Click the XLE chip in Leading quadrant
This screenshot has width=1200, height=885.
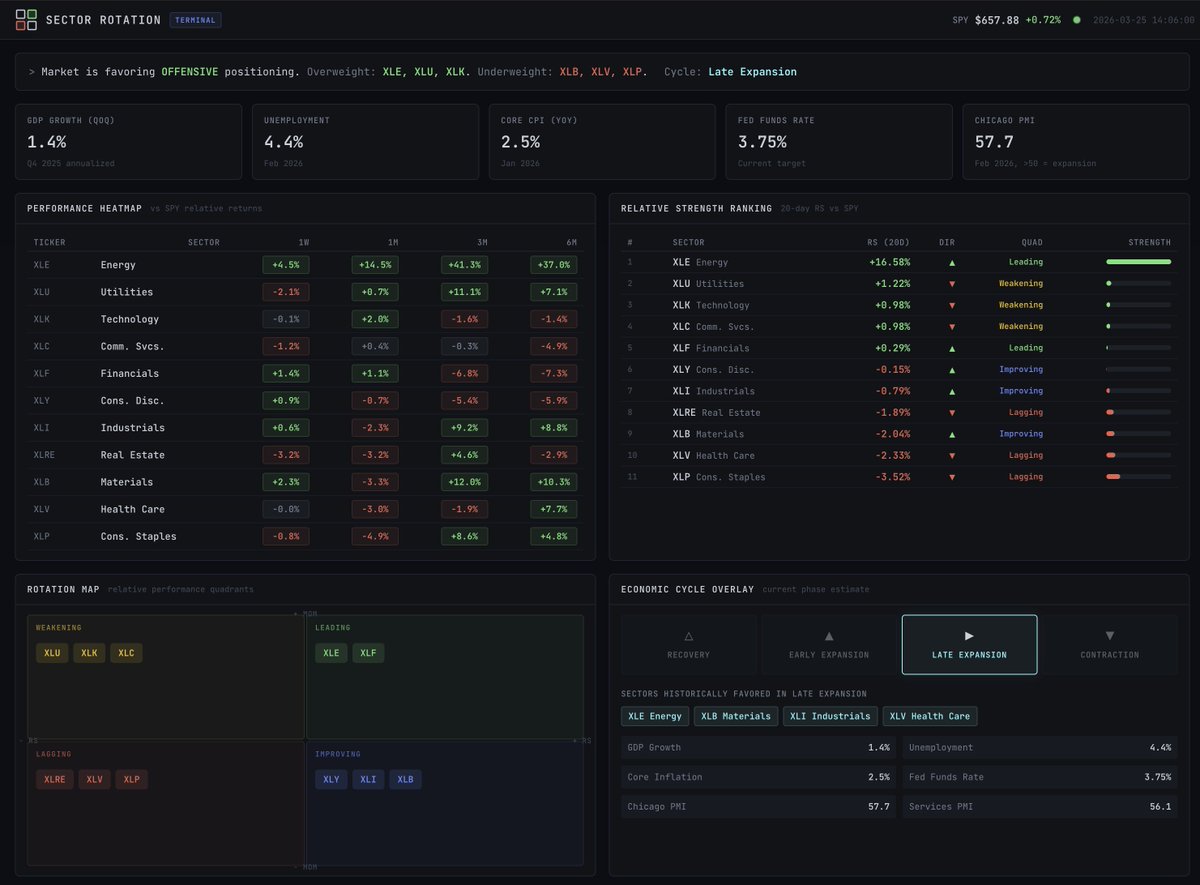tap(331, 653)
